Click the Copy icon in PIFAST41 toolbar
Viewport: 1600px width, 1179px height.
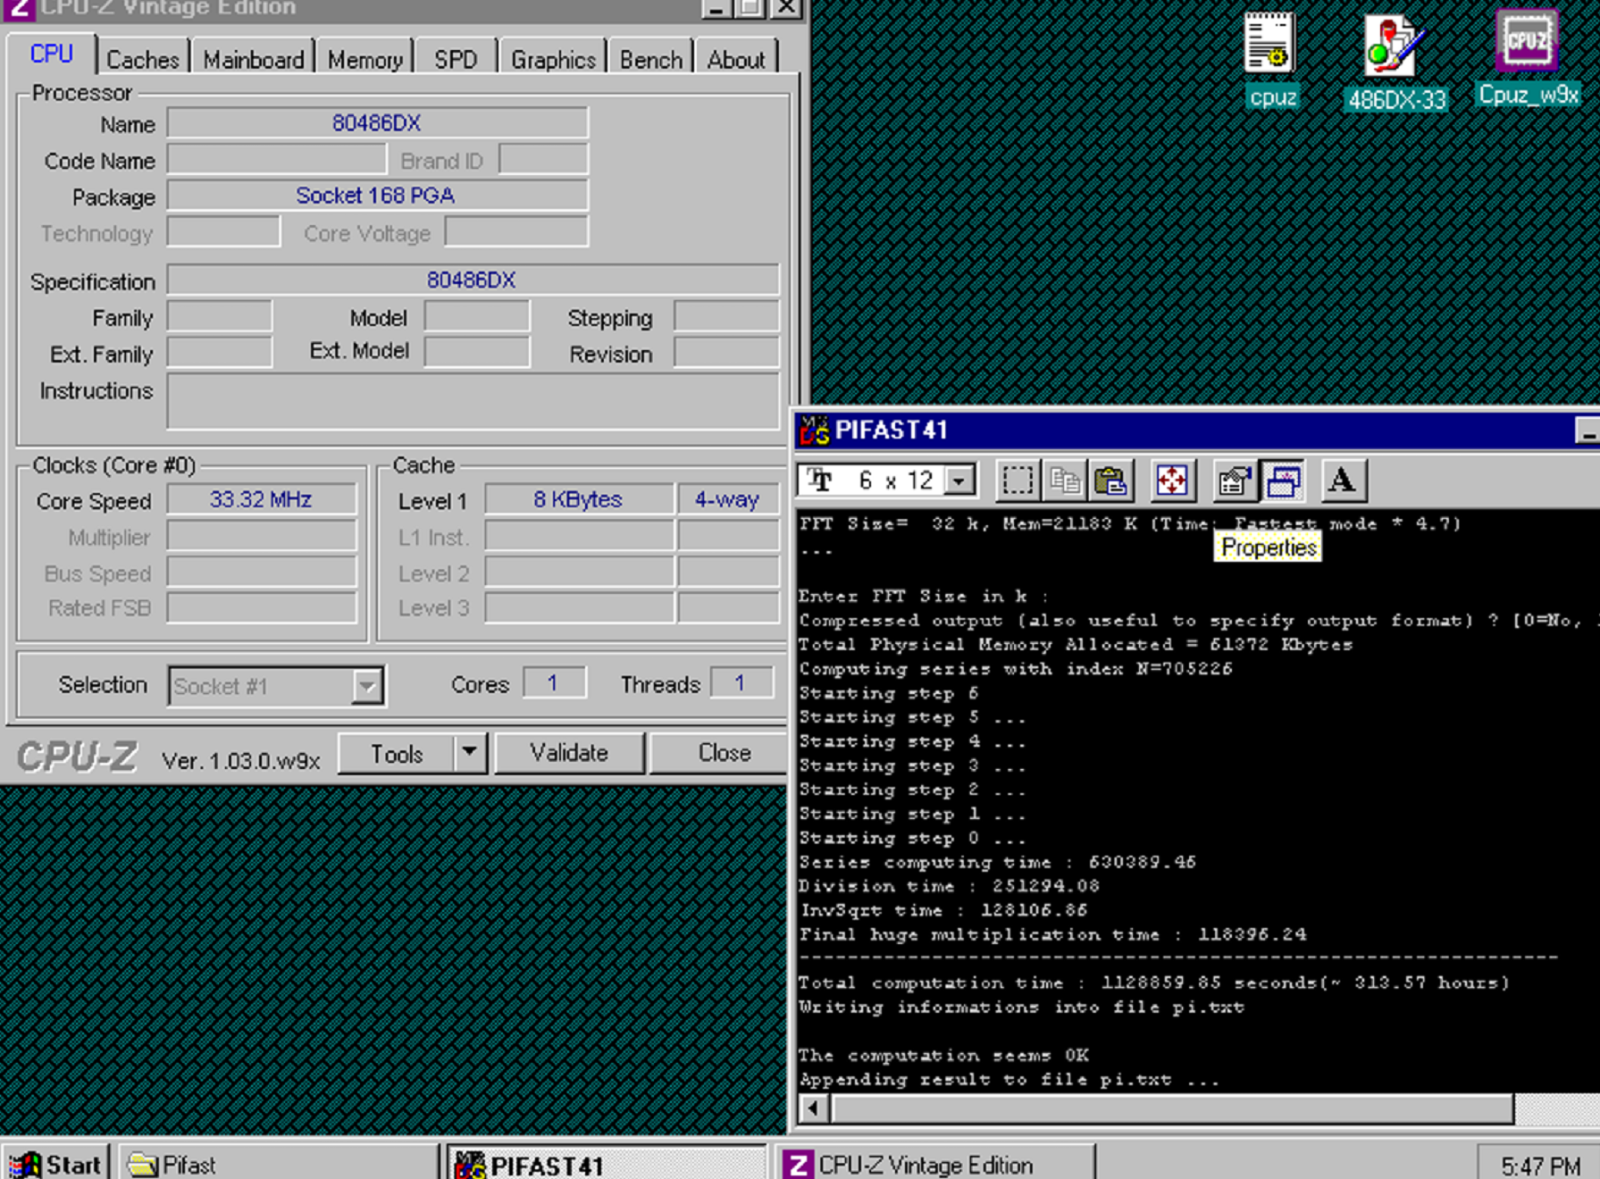point(1064,481)
